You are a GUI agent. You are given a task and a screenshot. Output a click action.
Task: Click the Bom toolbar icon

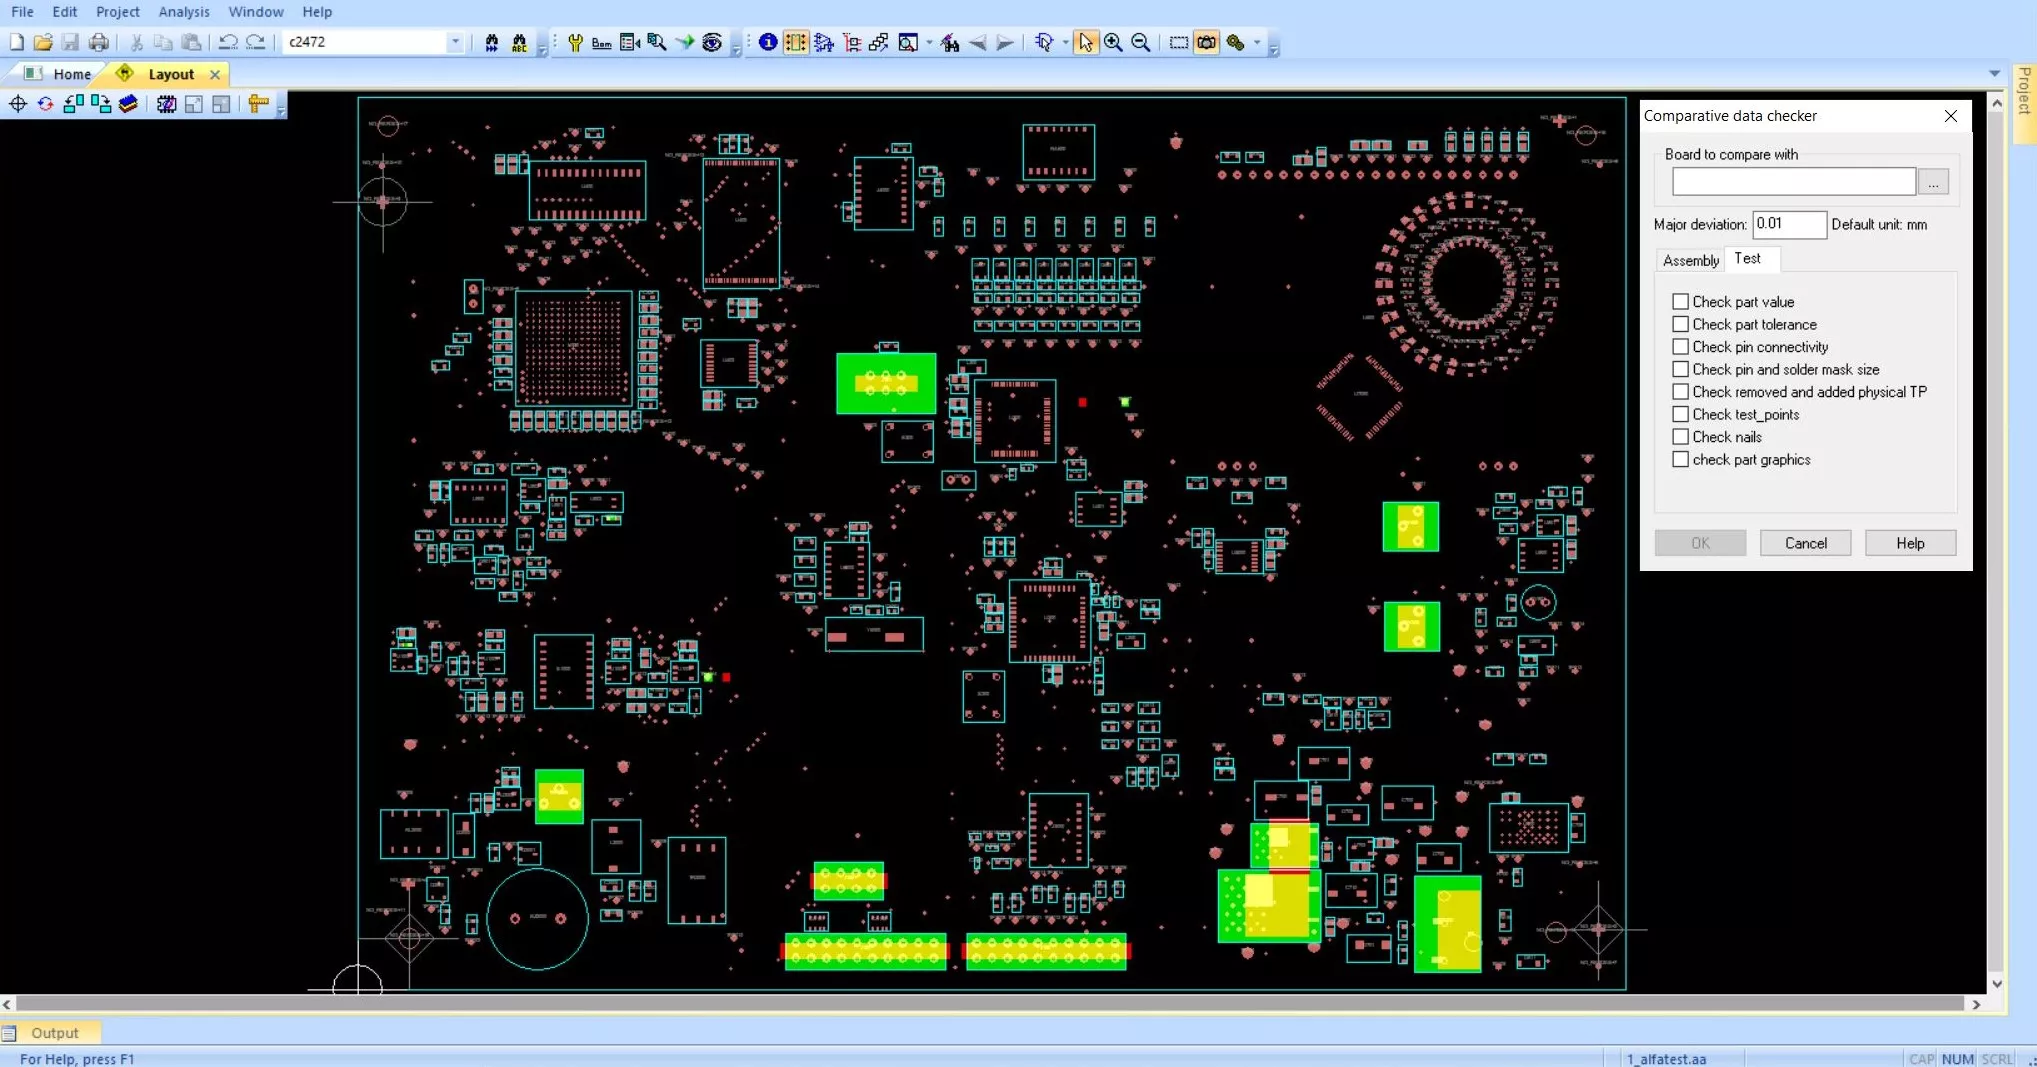tap(601, 43)
